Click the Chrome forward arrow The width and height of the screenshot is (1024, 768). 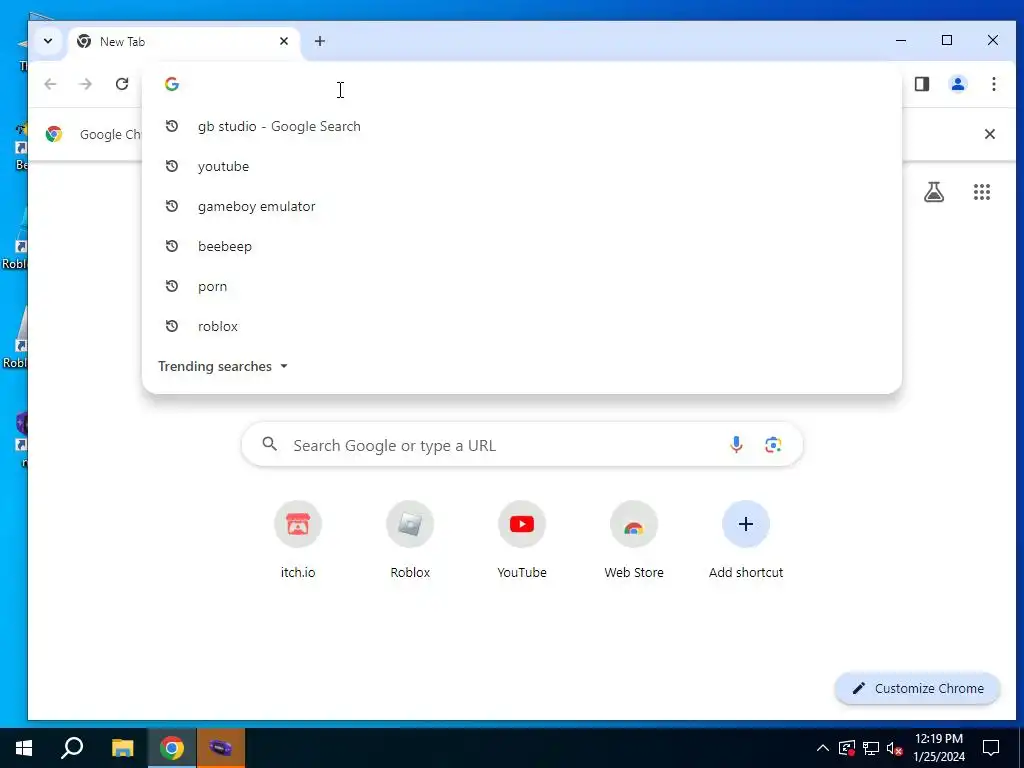coord(86,84)
